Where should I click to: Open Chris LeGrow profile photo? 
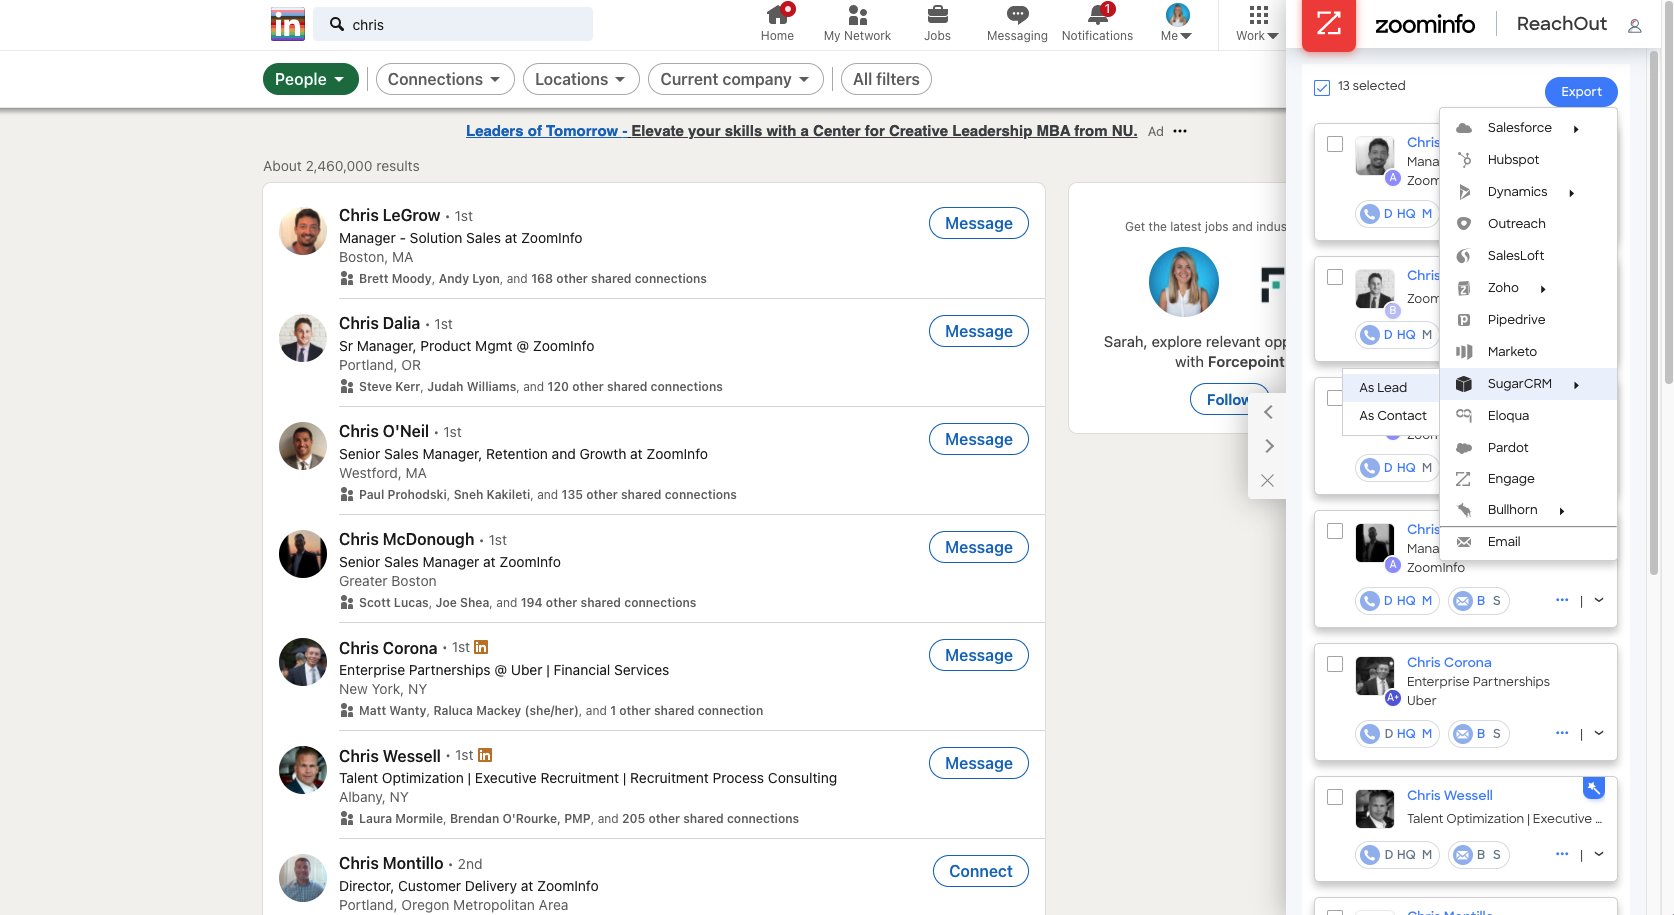(x=303, y=231)
